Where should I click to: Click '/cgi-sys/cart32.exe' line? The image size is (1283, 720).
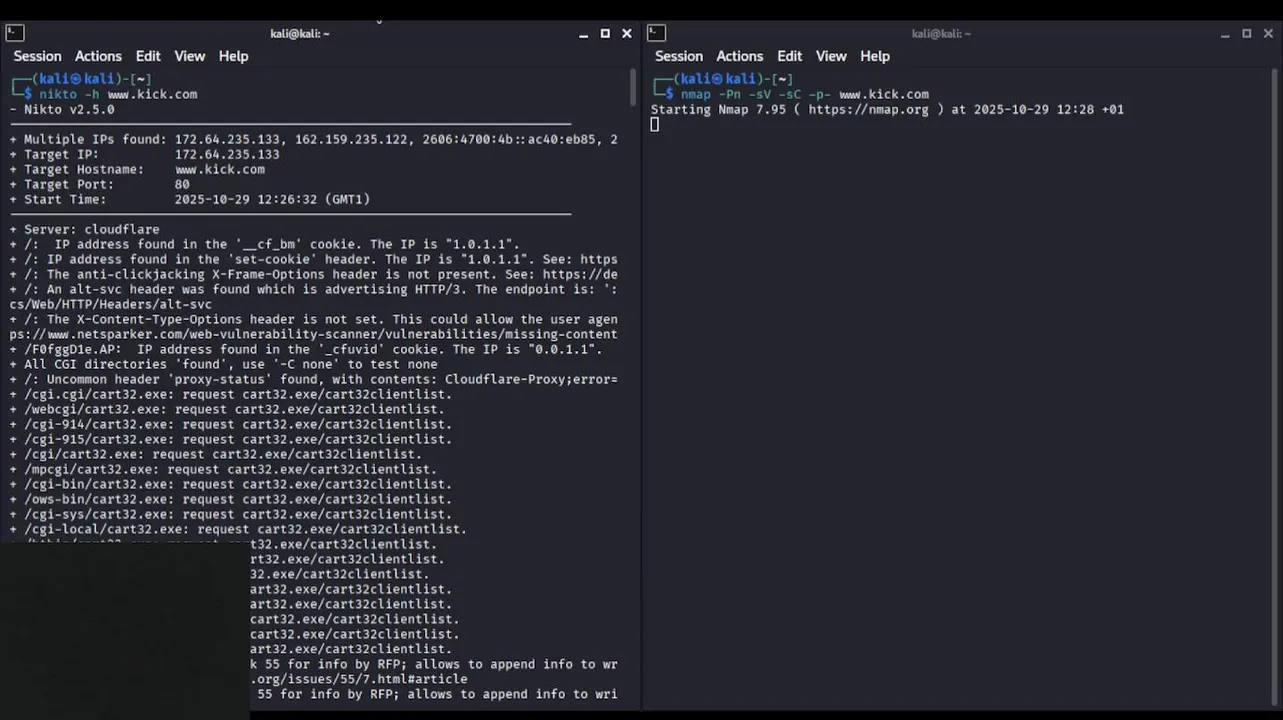pos(231,514)
